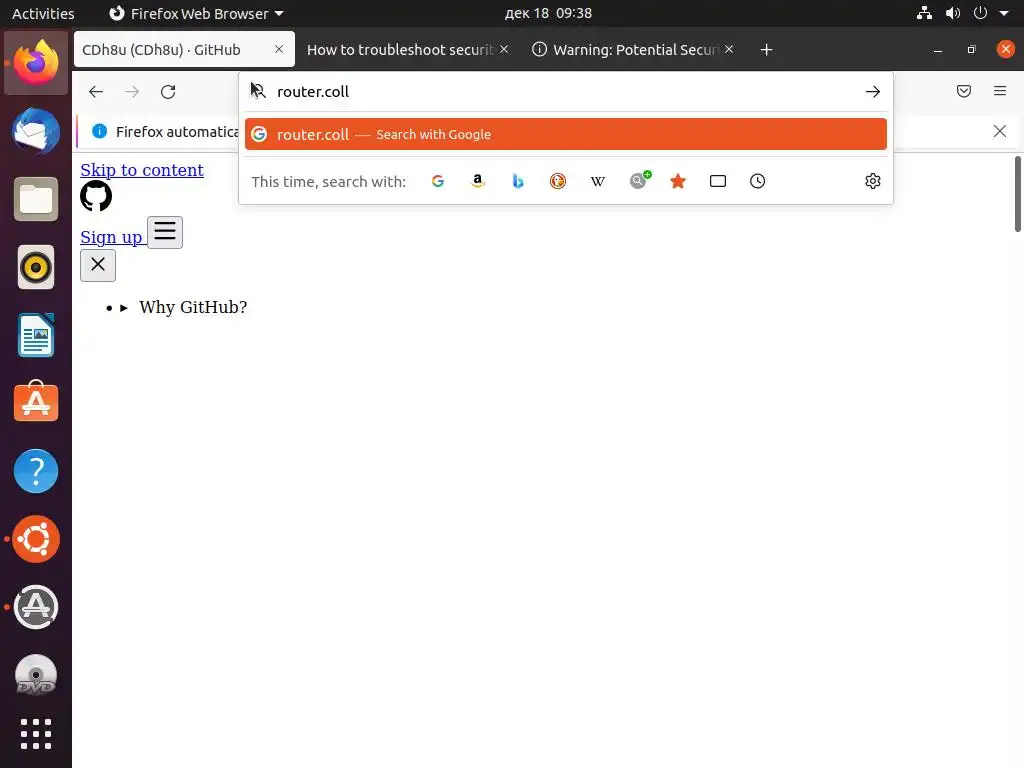Go back using the back arrow
The width and height of the screenshot is (1024, 768).
click(96, 91)
